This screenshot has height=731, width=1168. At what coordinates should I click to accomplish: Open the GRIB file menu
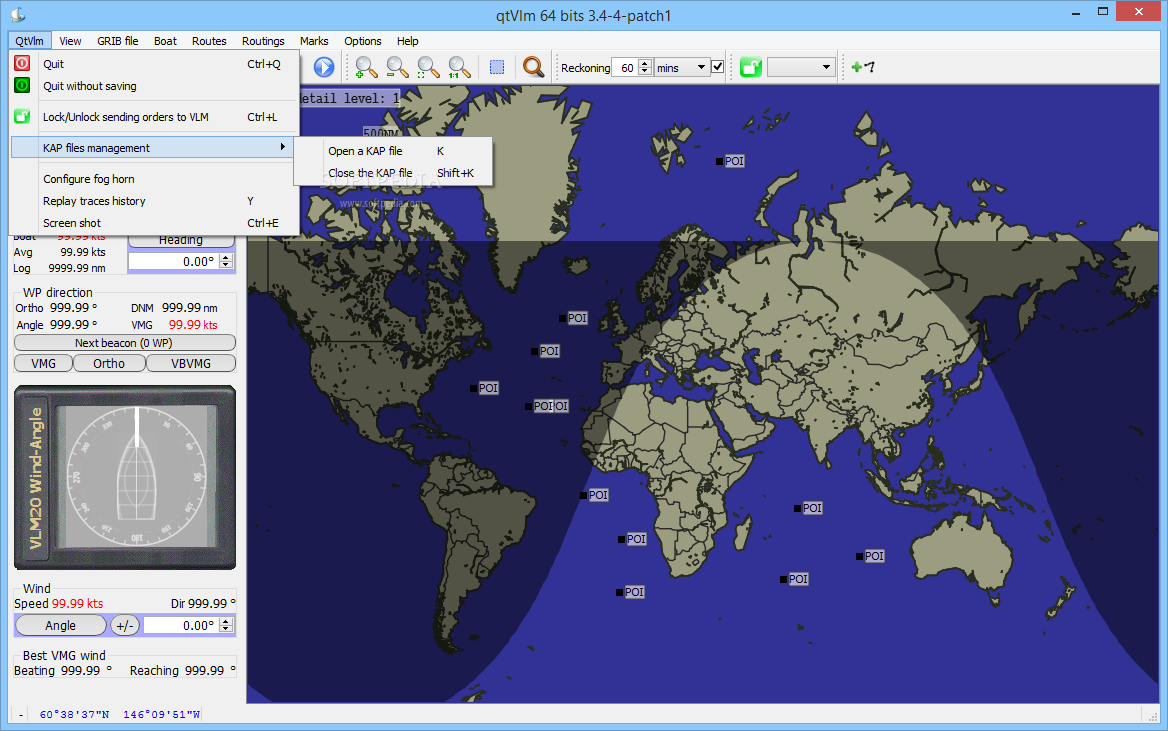[x=118, y=41]
